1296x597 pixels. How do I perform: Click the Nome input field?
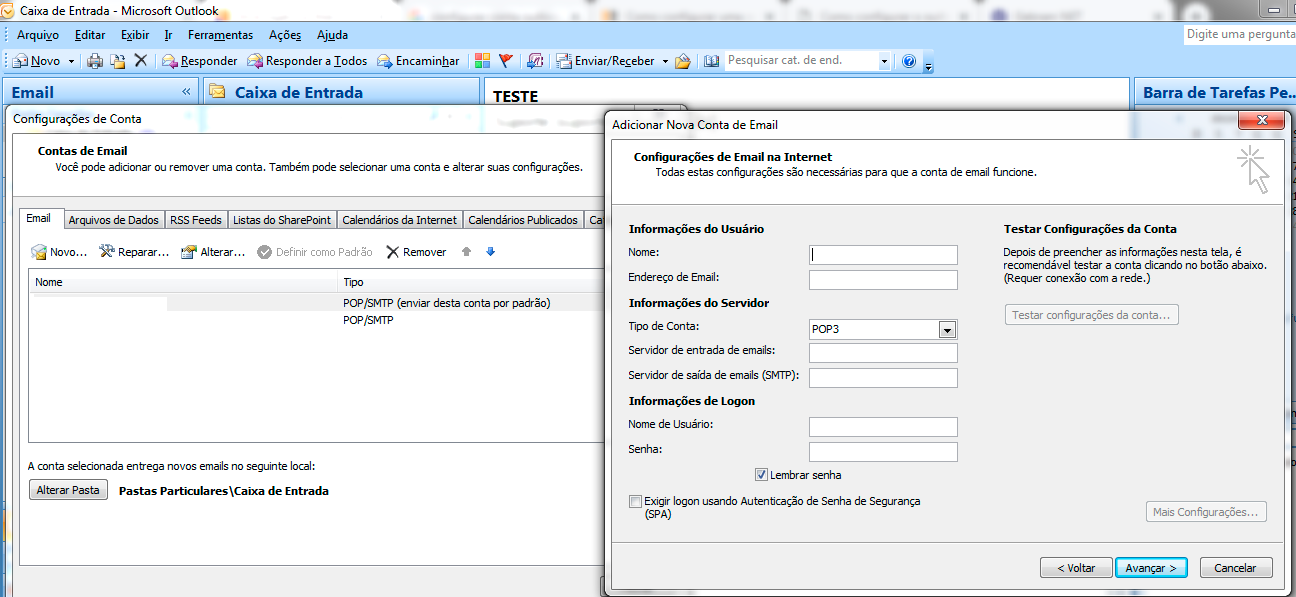tap(883, 255)
